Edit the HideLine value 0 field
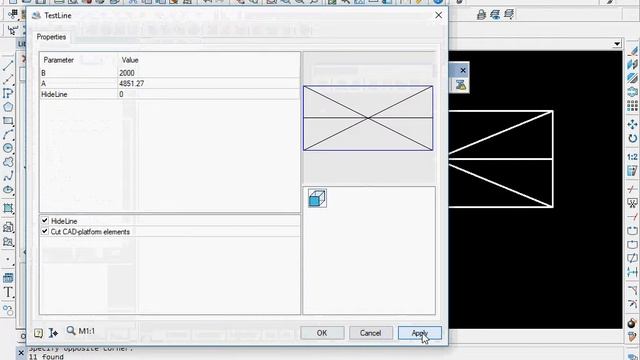This screenshot has width=640, height=360. [x=209, y=94]
